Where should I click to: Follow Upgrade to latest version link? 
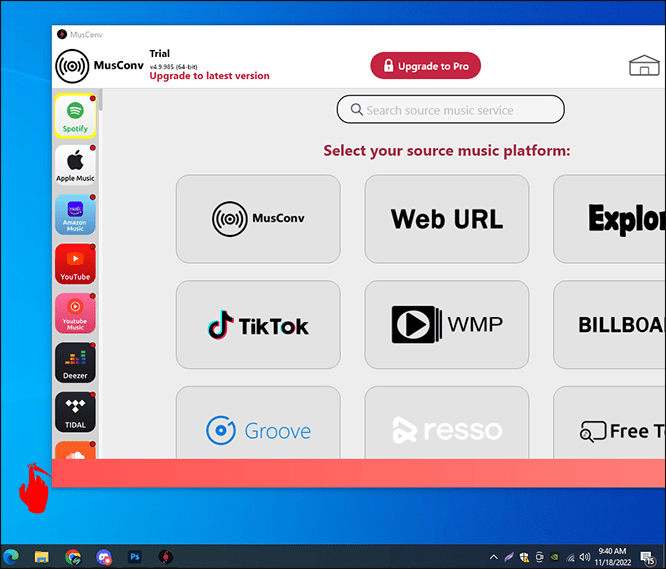[209, 76]
